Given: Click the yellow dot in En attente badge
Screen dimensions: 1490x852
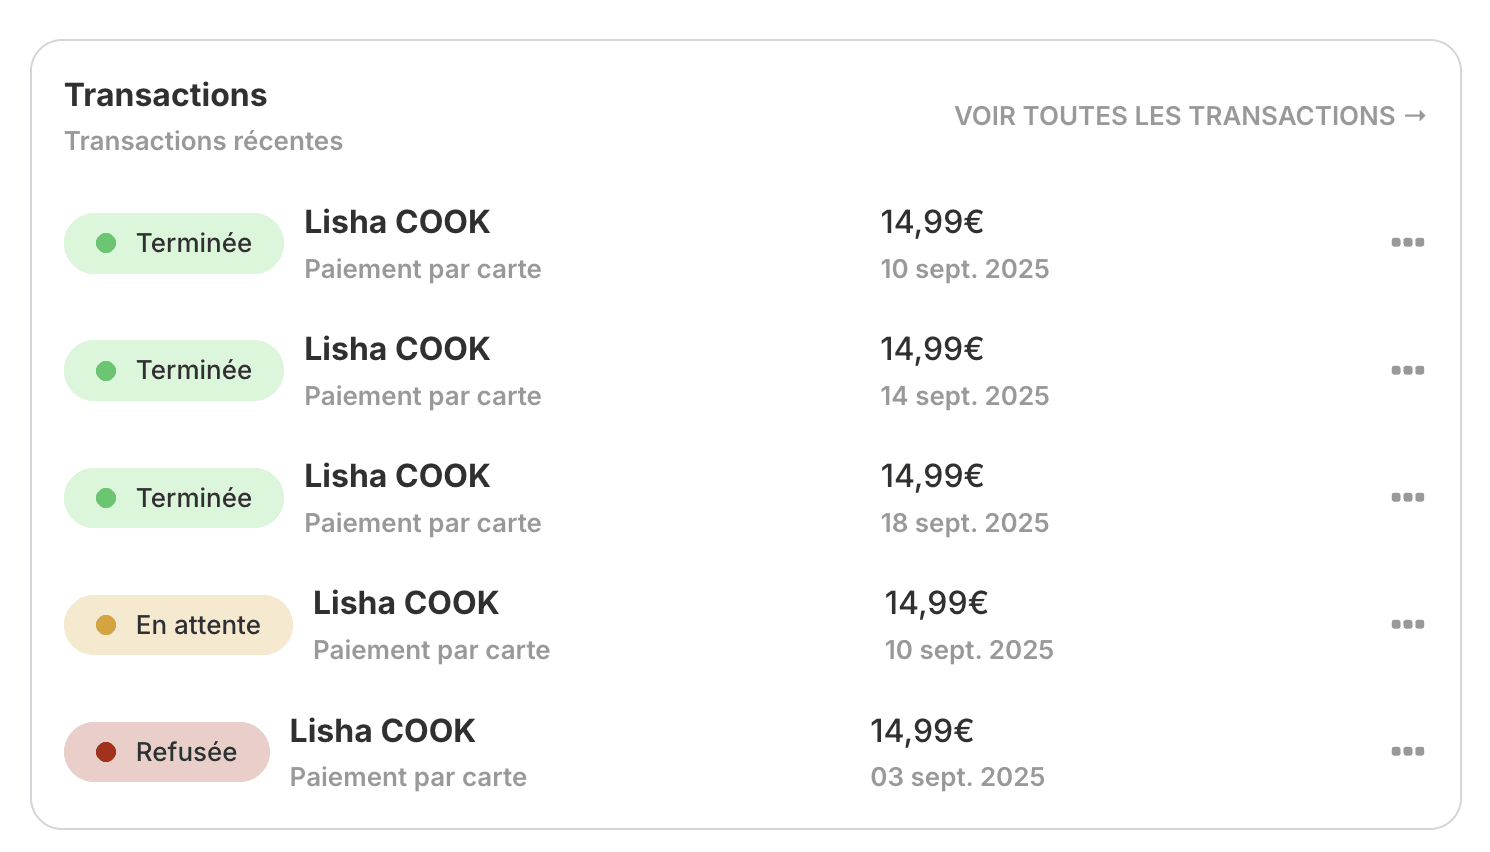Looking at the screenshot, I should (x=106, y=625).
